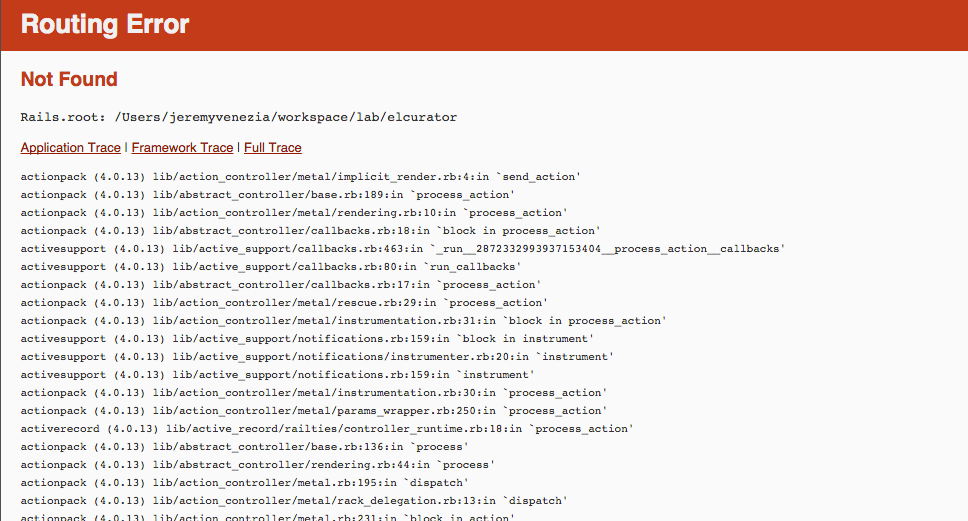The height and width of the screenshot is (521, 968).
Task: Switch to the Full Trace view
Action: coord(272,148)
